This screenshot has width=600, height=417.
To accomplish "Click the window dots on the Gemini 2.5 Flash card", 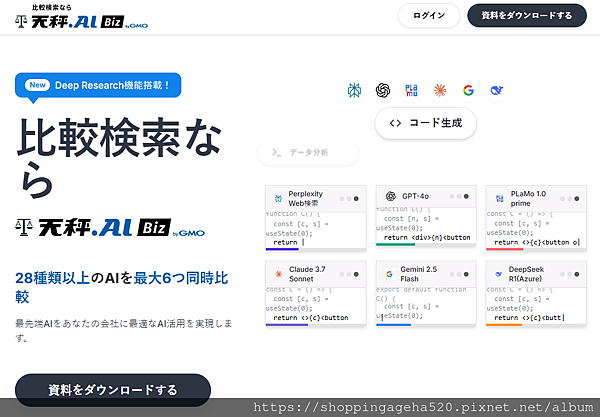I will pyautogui.click(x=459, y=274).
